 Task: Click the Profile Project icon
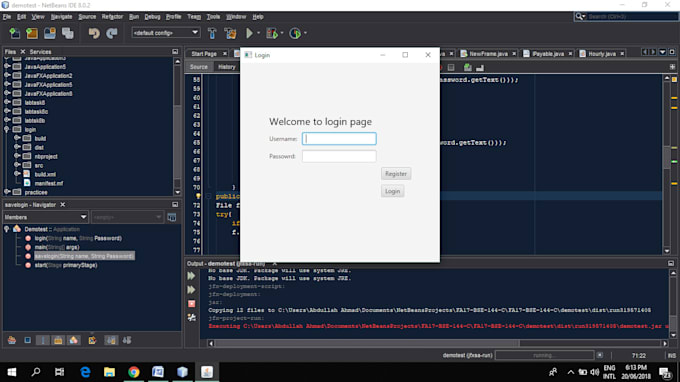[x=295, y=33]
